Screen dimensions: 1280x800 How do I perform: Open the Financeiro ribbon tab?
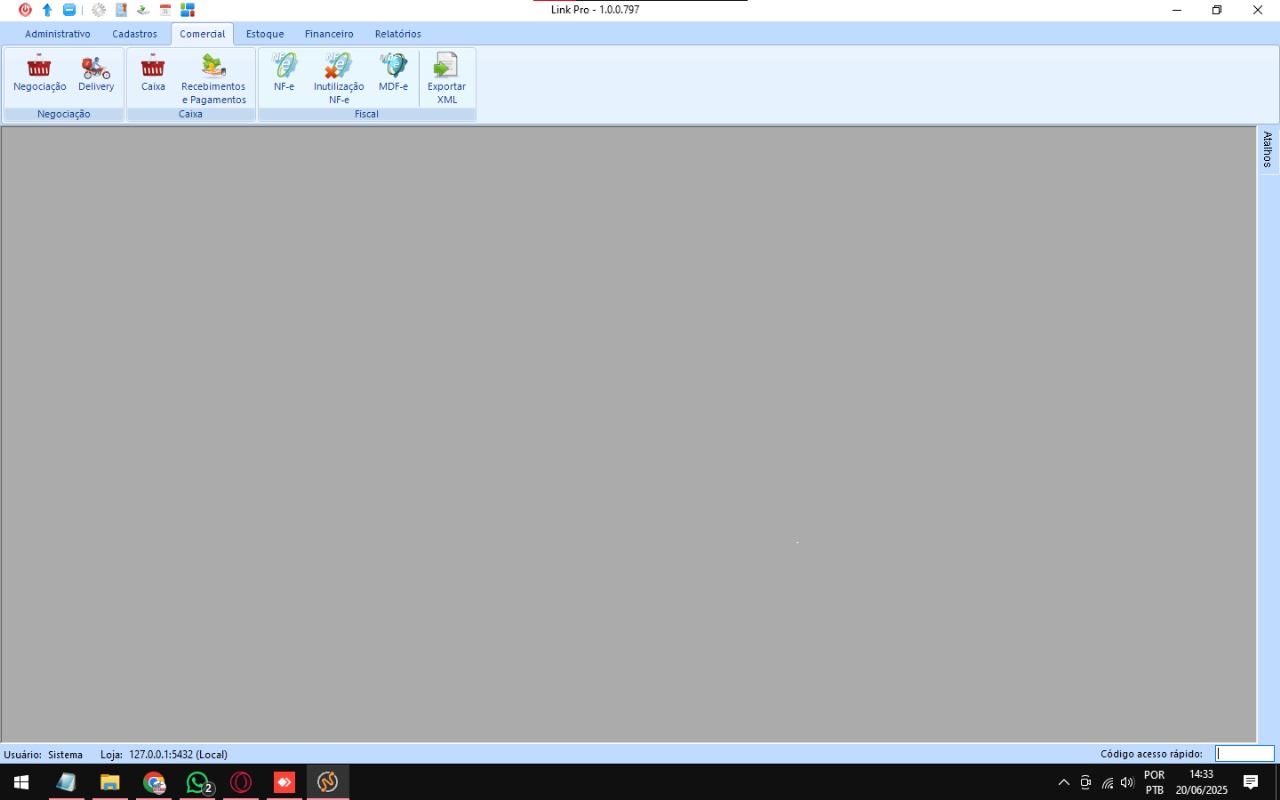click(329, 34)
